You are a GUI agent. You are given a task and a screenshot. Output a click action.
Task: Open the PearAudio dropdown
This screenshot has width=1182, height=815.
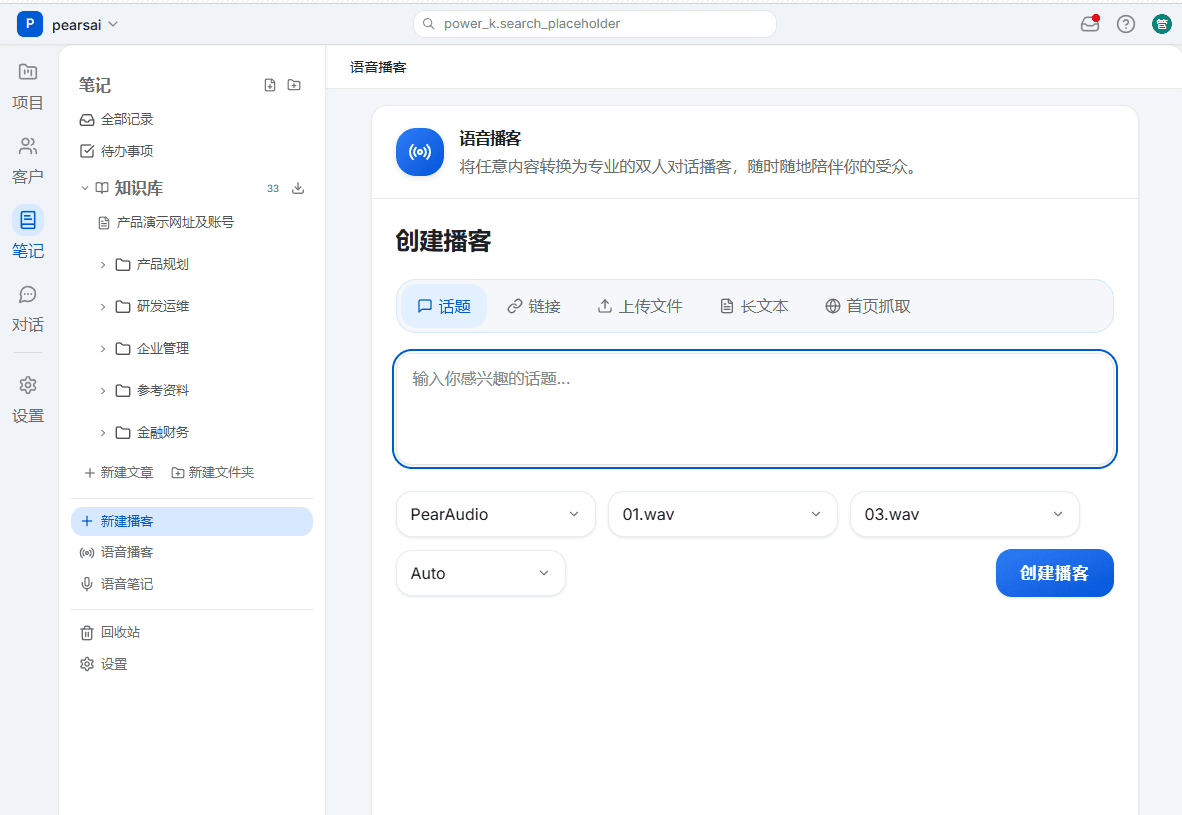coord(495,514)
